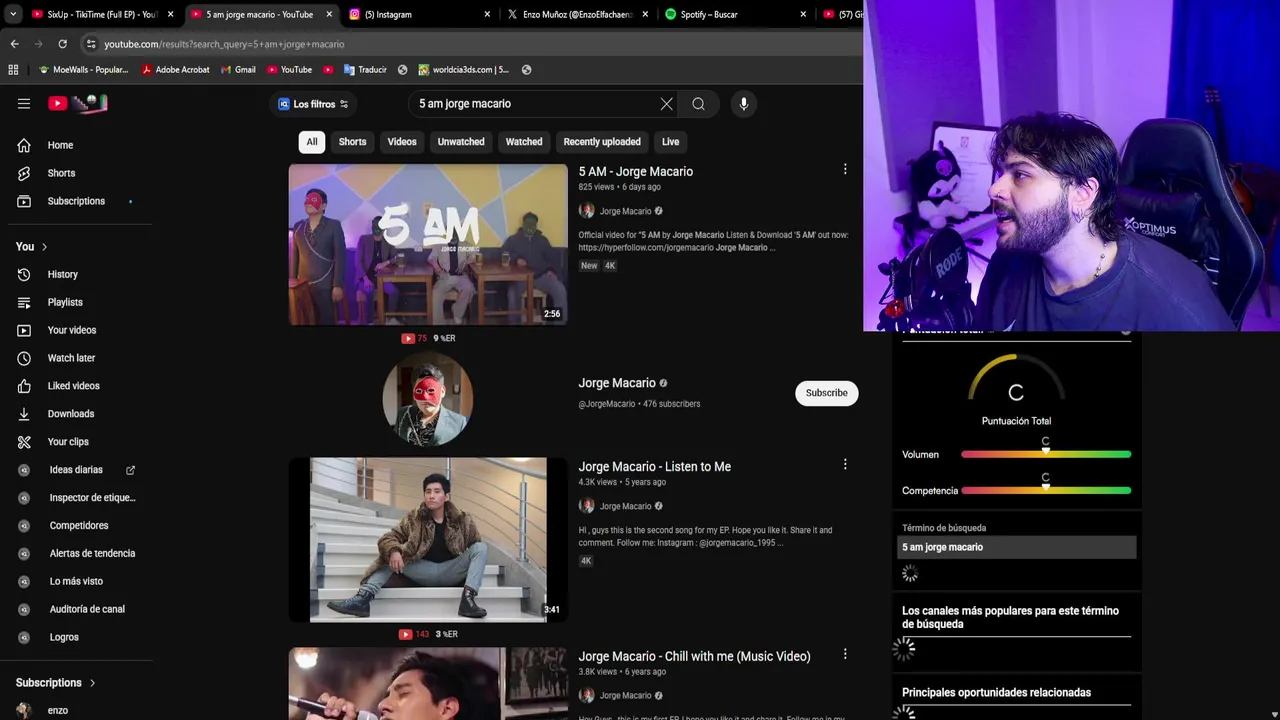
Task: Expand the You section chevron
Action: coord(44,247)
